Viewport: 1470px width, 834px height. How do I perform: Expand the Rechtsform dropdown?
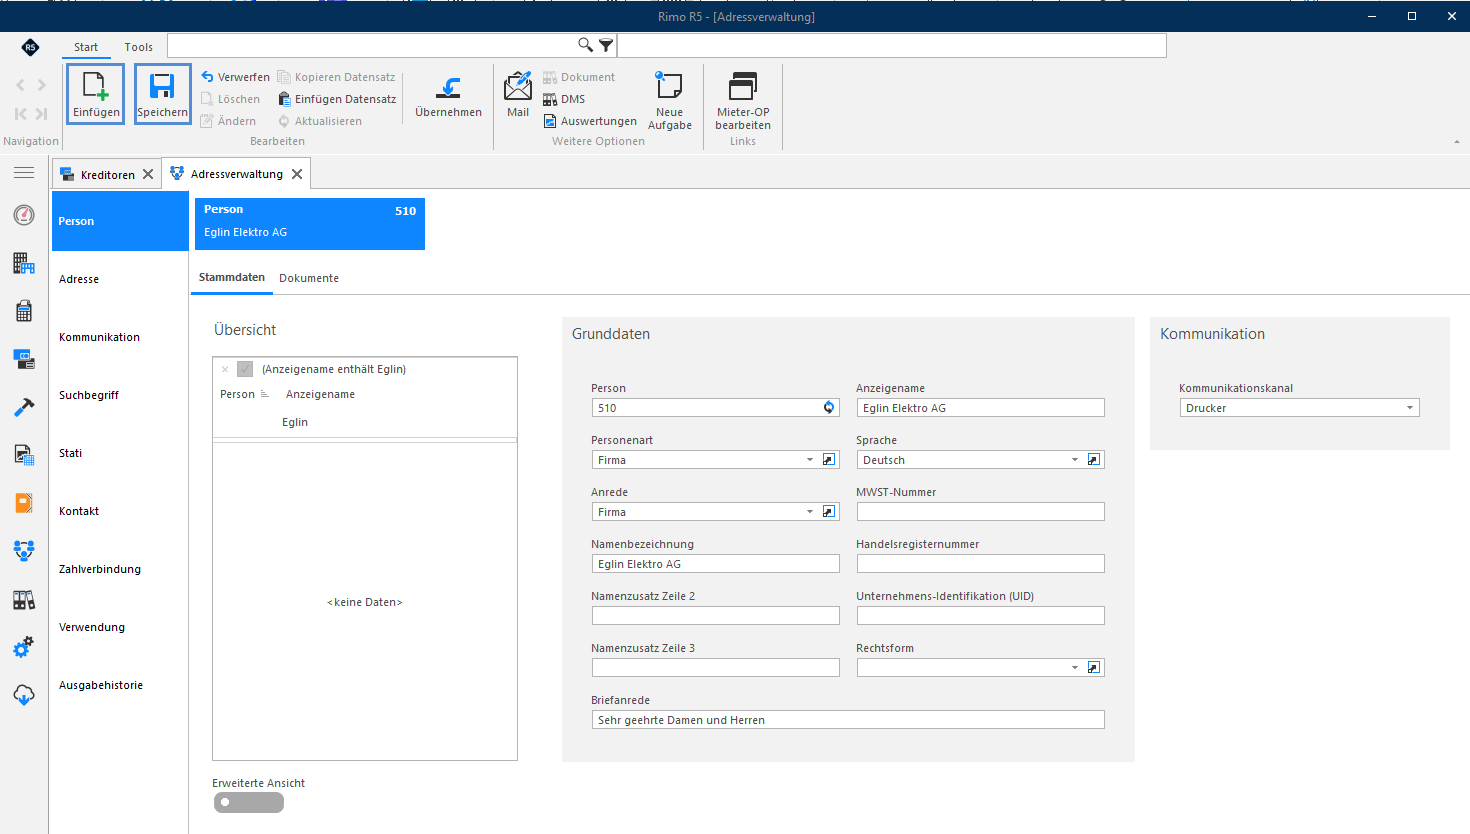click(x=1075, y=668)
